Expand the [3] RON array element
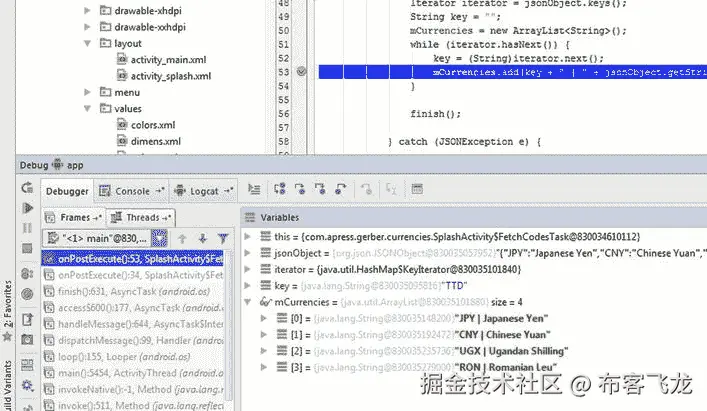 [264, 367]
